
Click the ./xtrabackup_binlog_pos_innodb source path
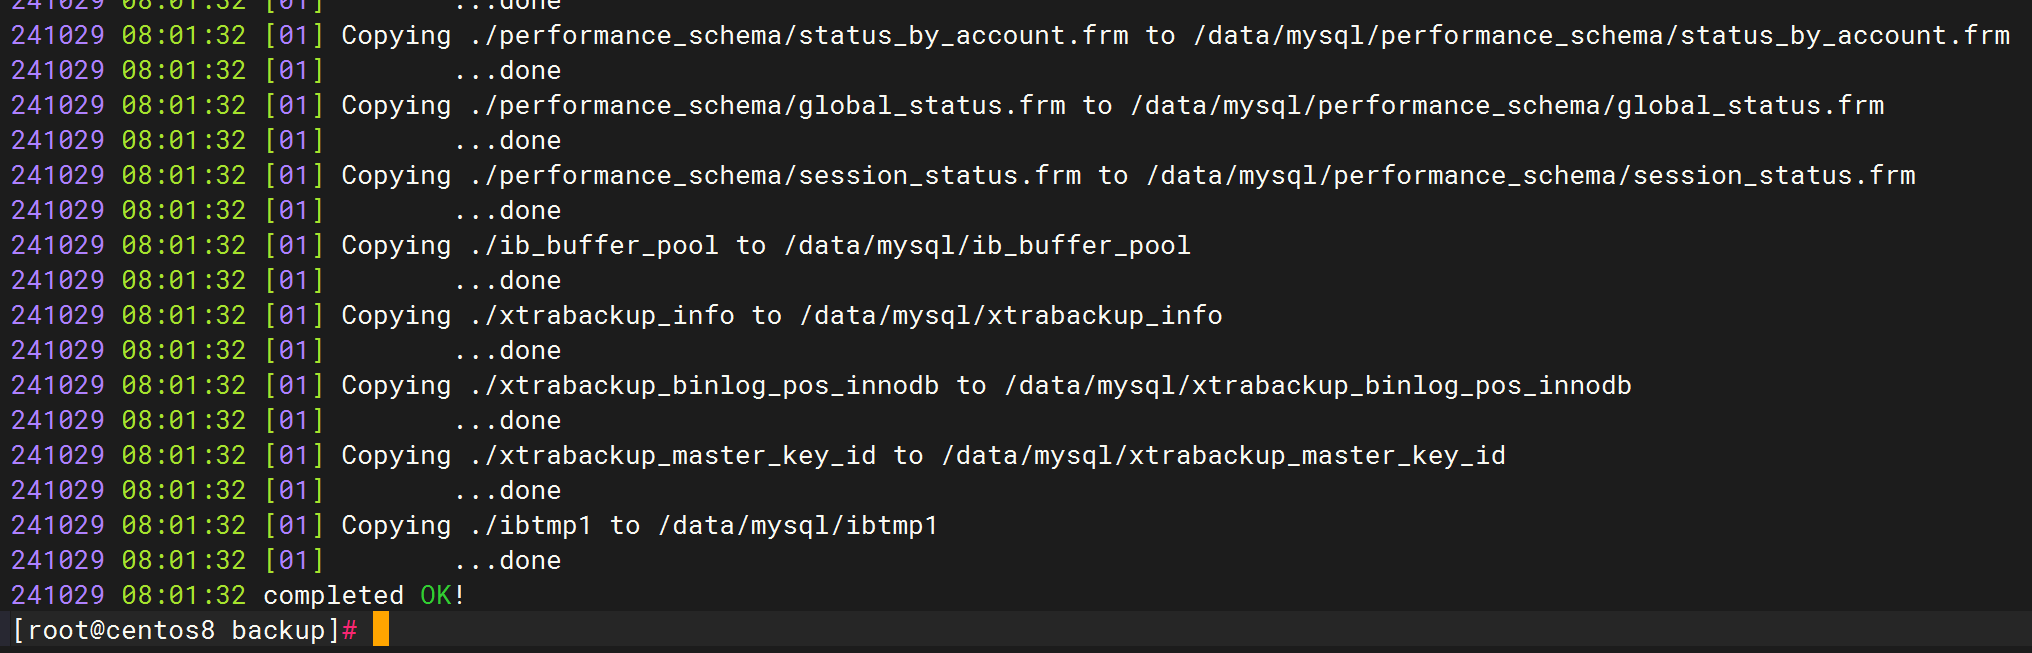(x=704, y=385)
